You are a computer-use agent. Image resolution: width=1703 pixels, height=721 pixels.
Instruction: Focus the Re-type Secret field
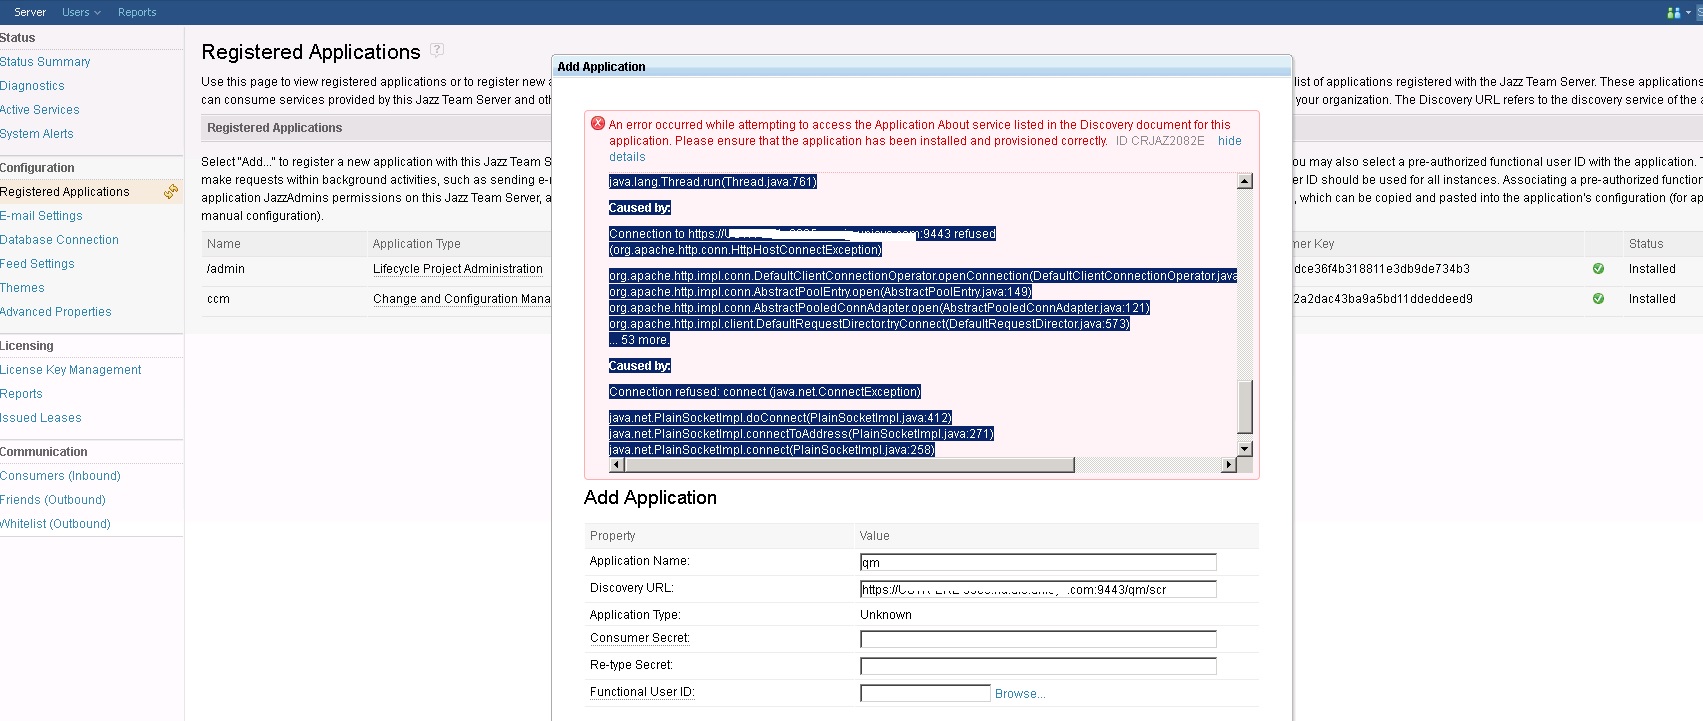(x=1038, y=666)
